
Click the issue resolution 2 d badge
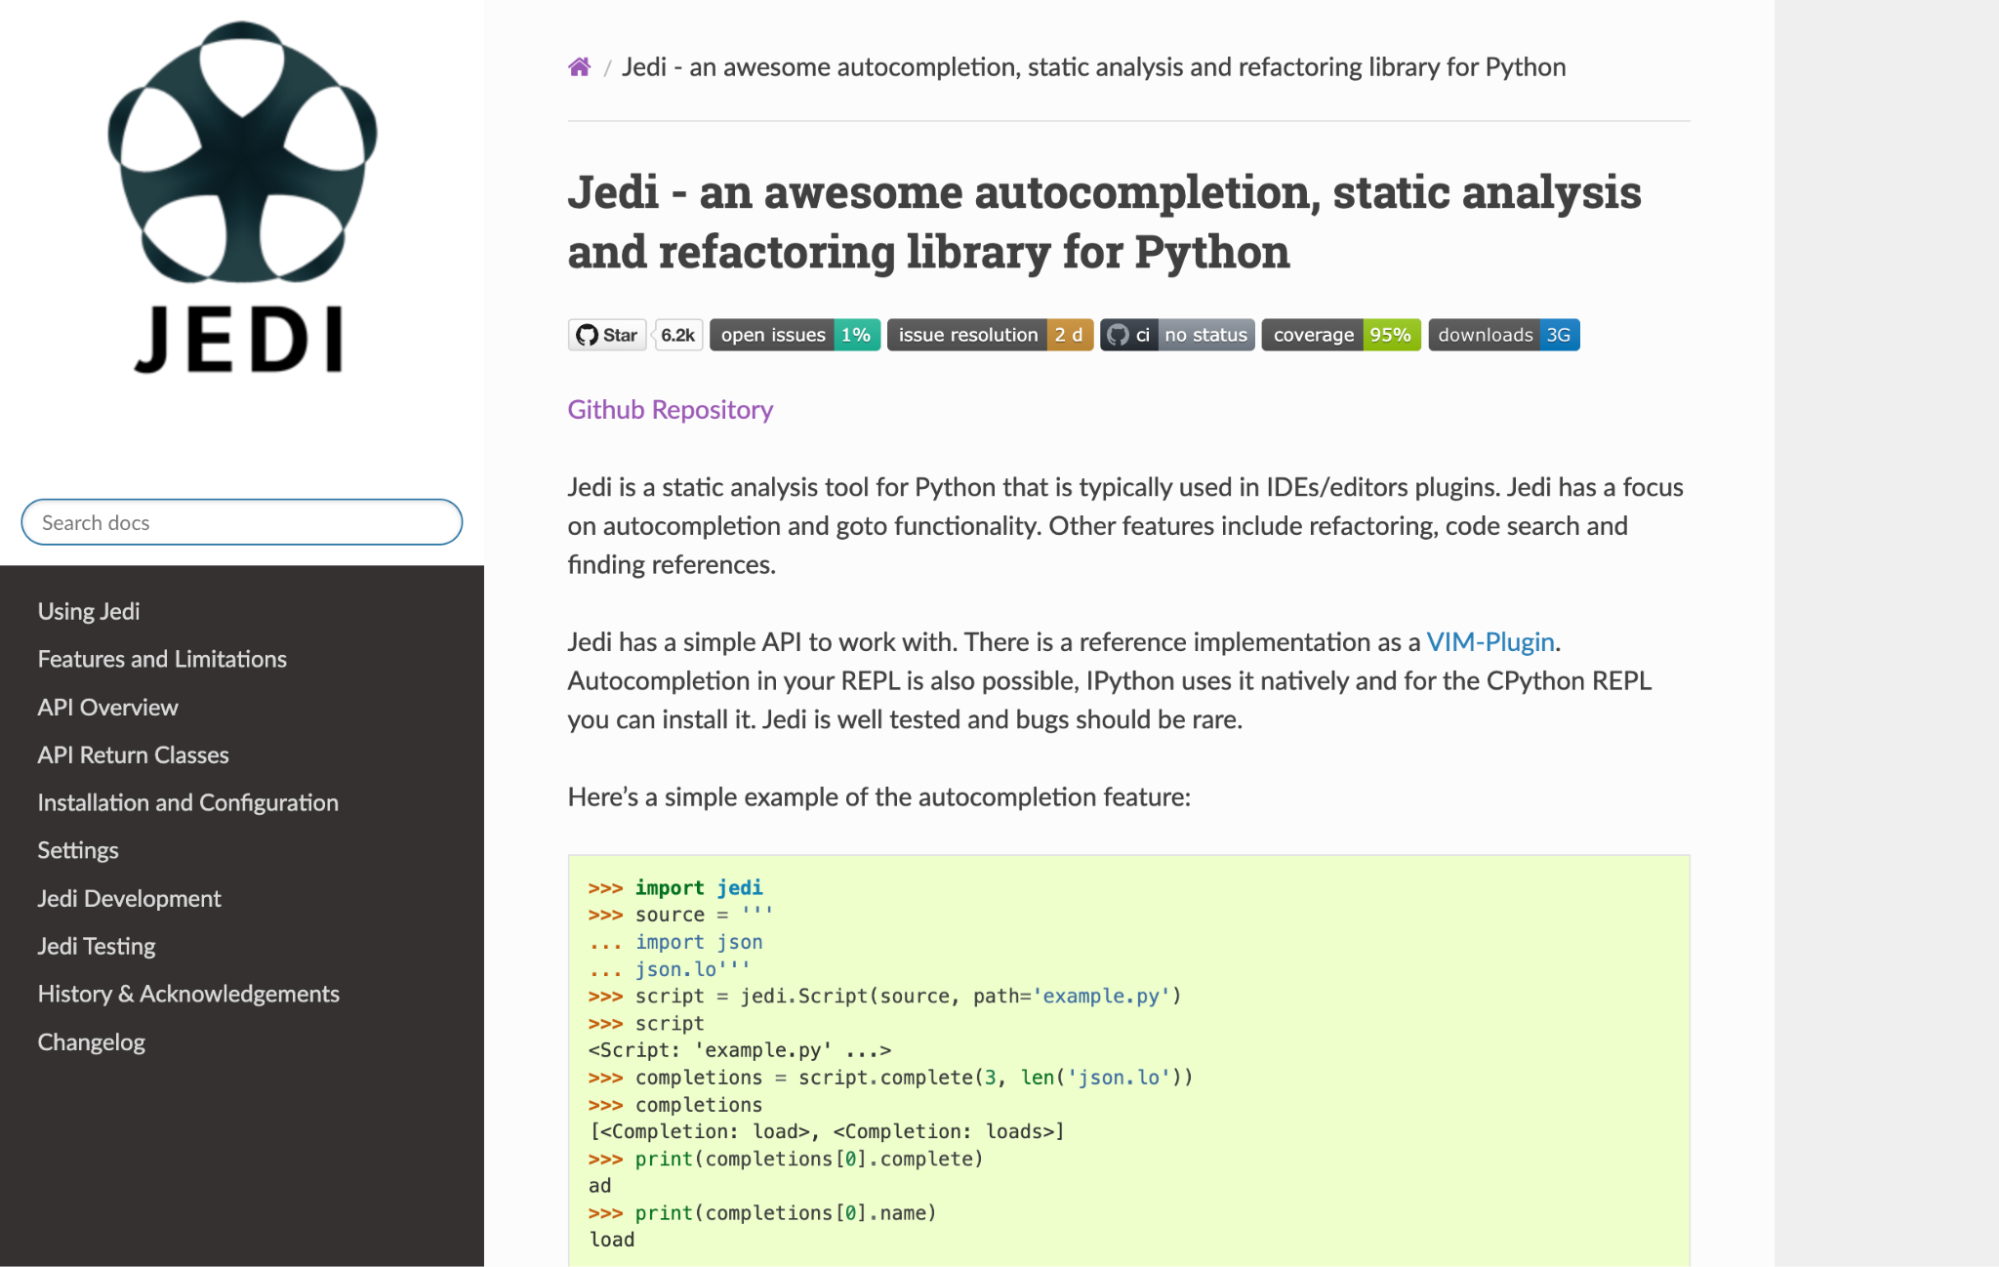990,335
